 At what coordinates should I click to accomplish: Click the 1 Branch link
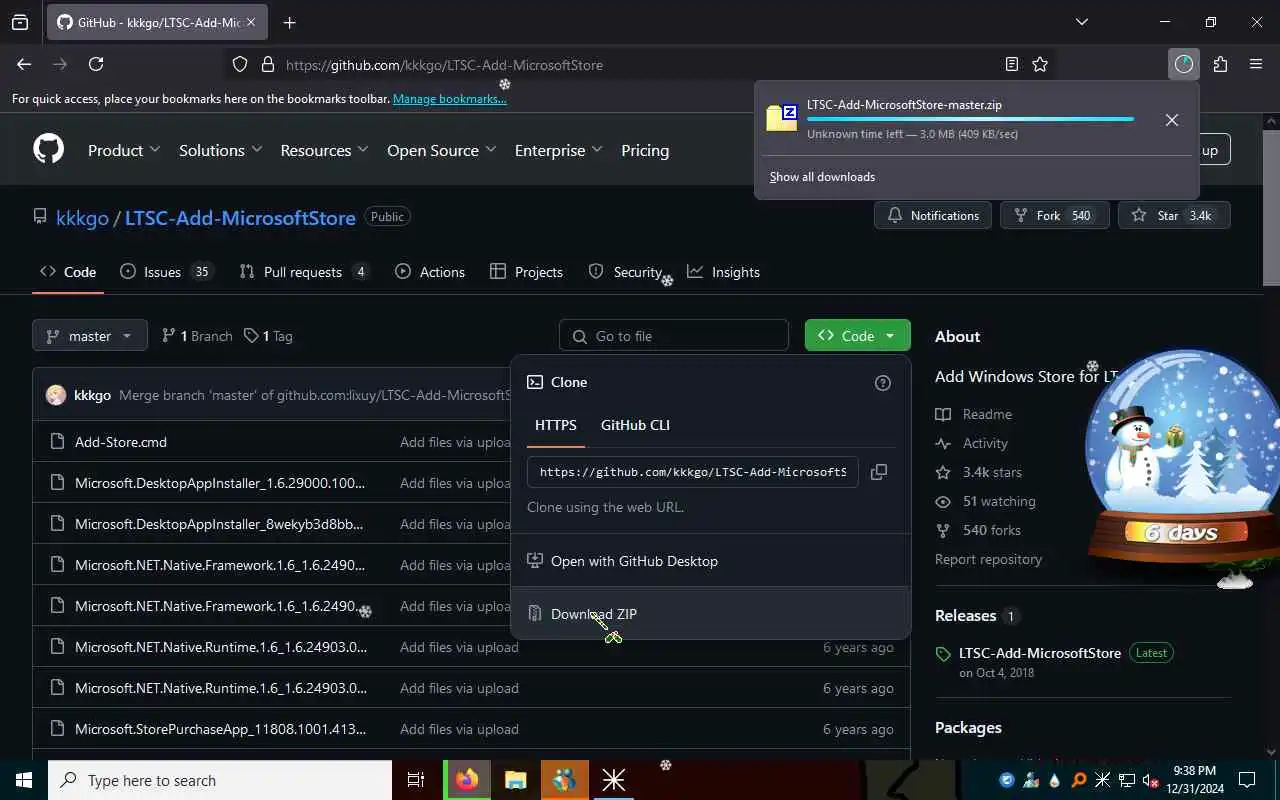point(197,336)
